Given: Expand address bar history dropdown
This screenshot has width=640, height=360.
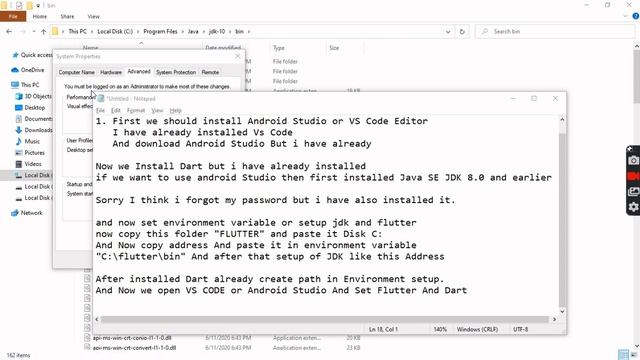Looking at the screenshot, I should pyautogui.click(x=448, y=31).
